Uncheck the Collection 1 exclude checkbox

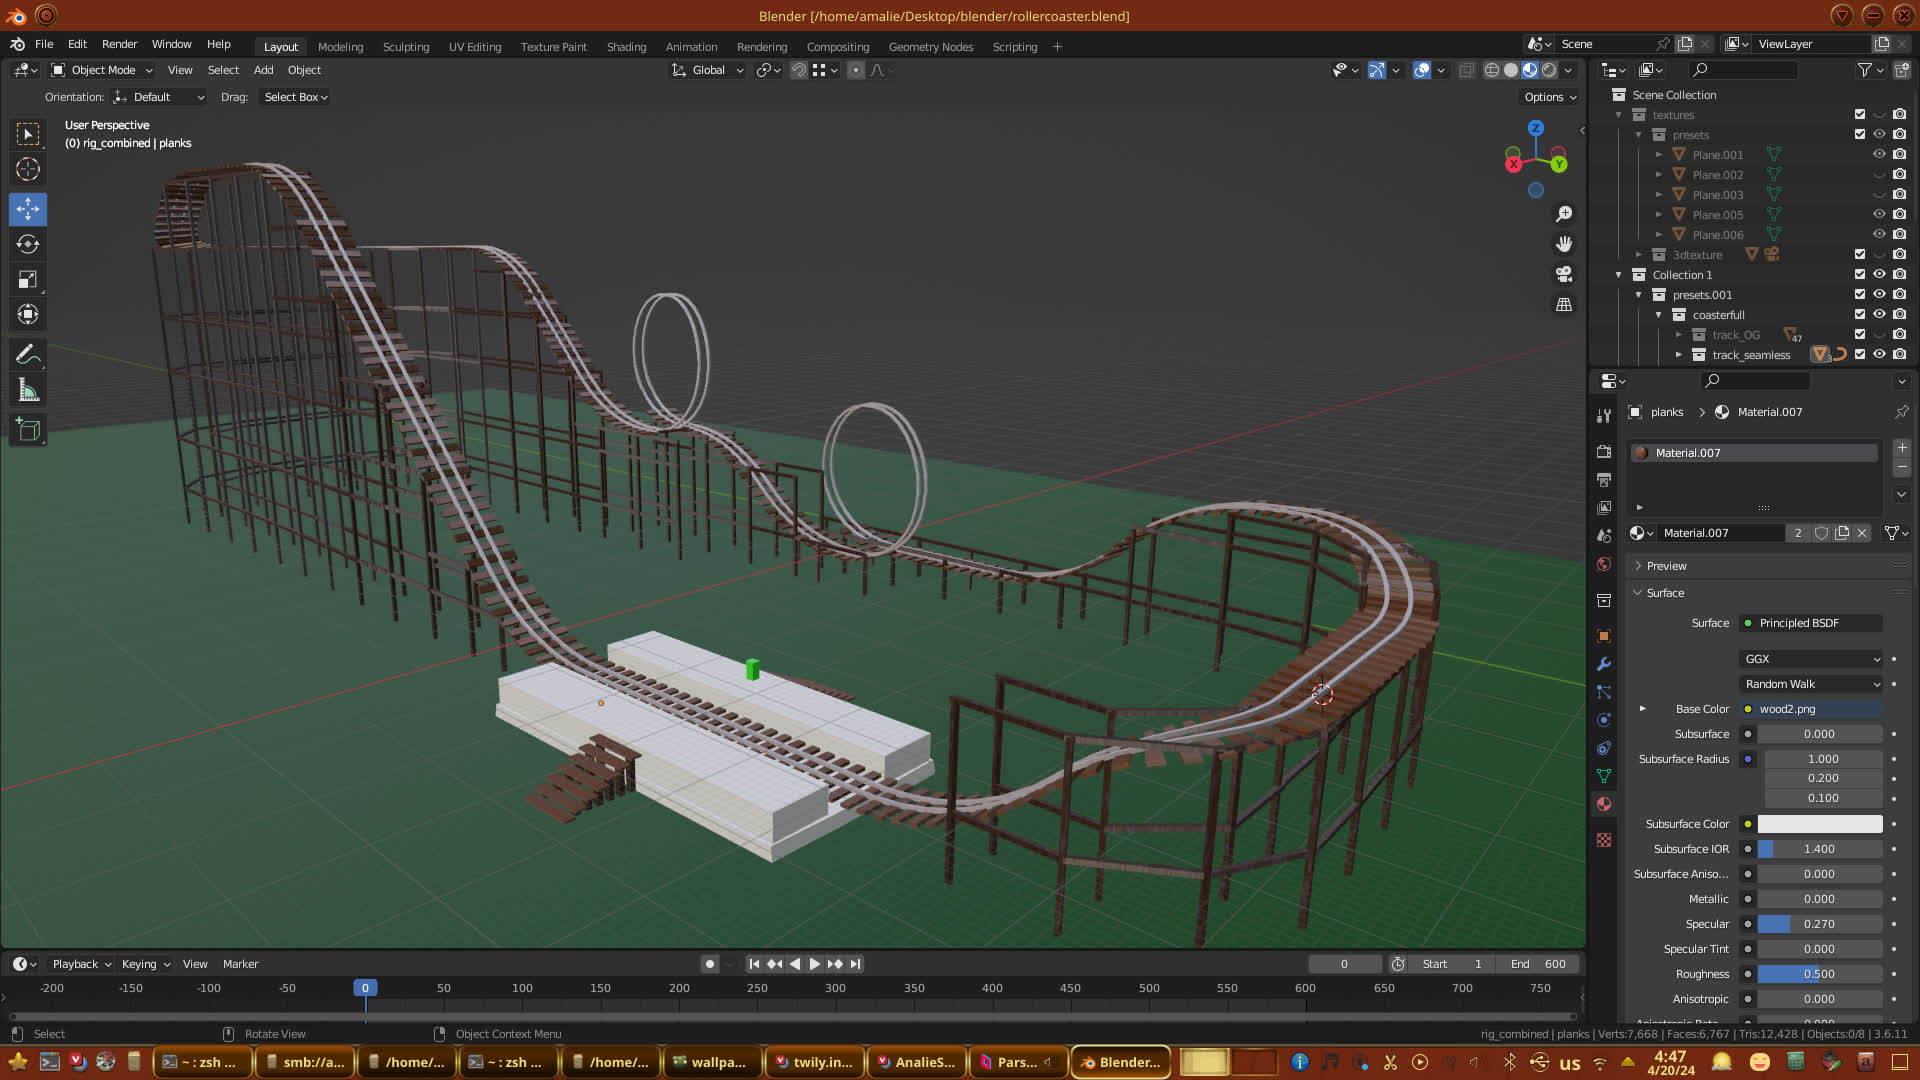tap(1860, 274)
